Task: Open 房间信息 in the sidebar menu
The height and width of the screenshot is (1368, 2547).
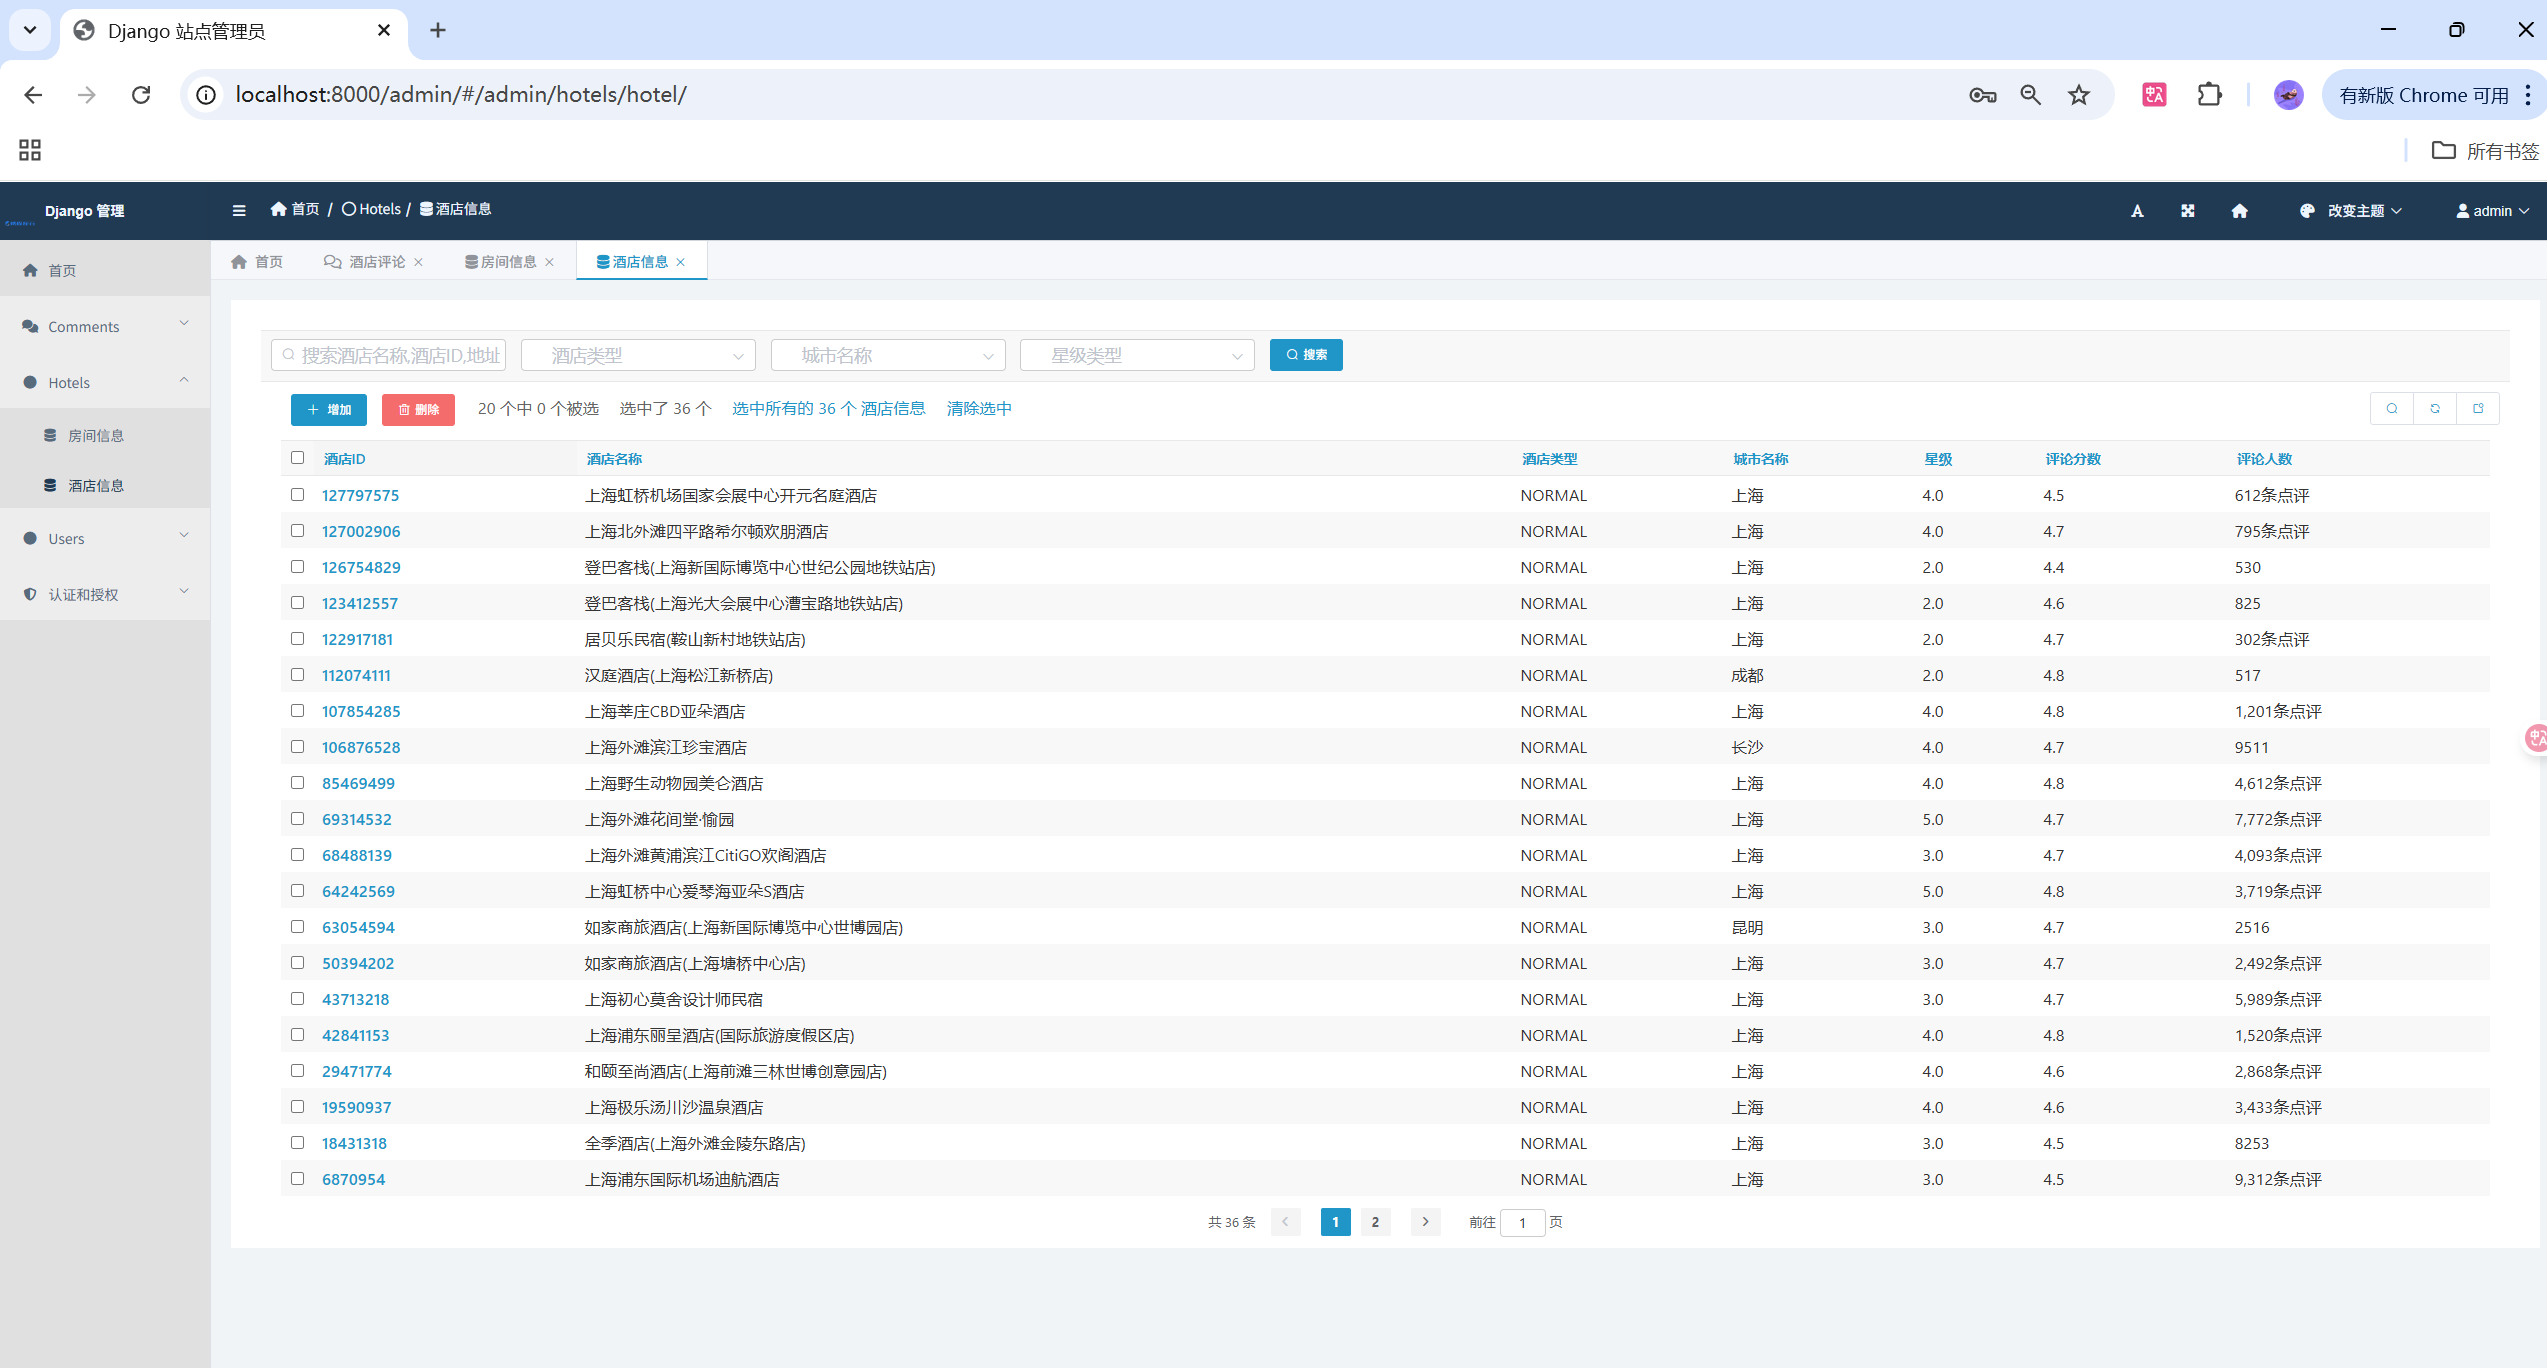Action: click(96, 436)
